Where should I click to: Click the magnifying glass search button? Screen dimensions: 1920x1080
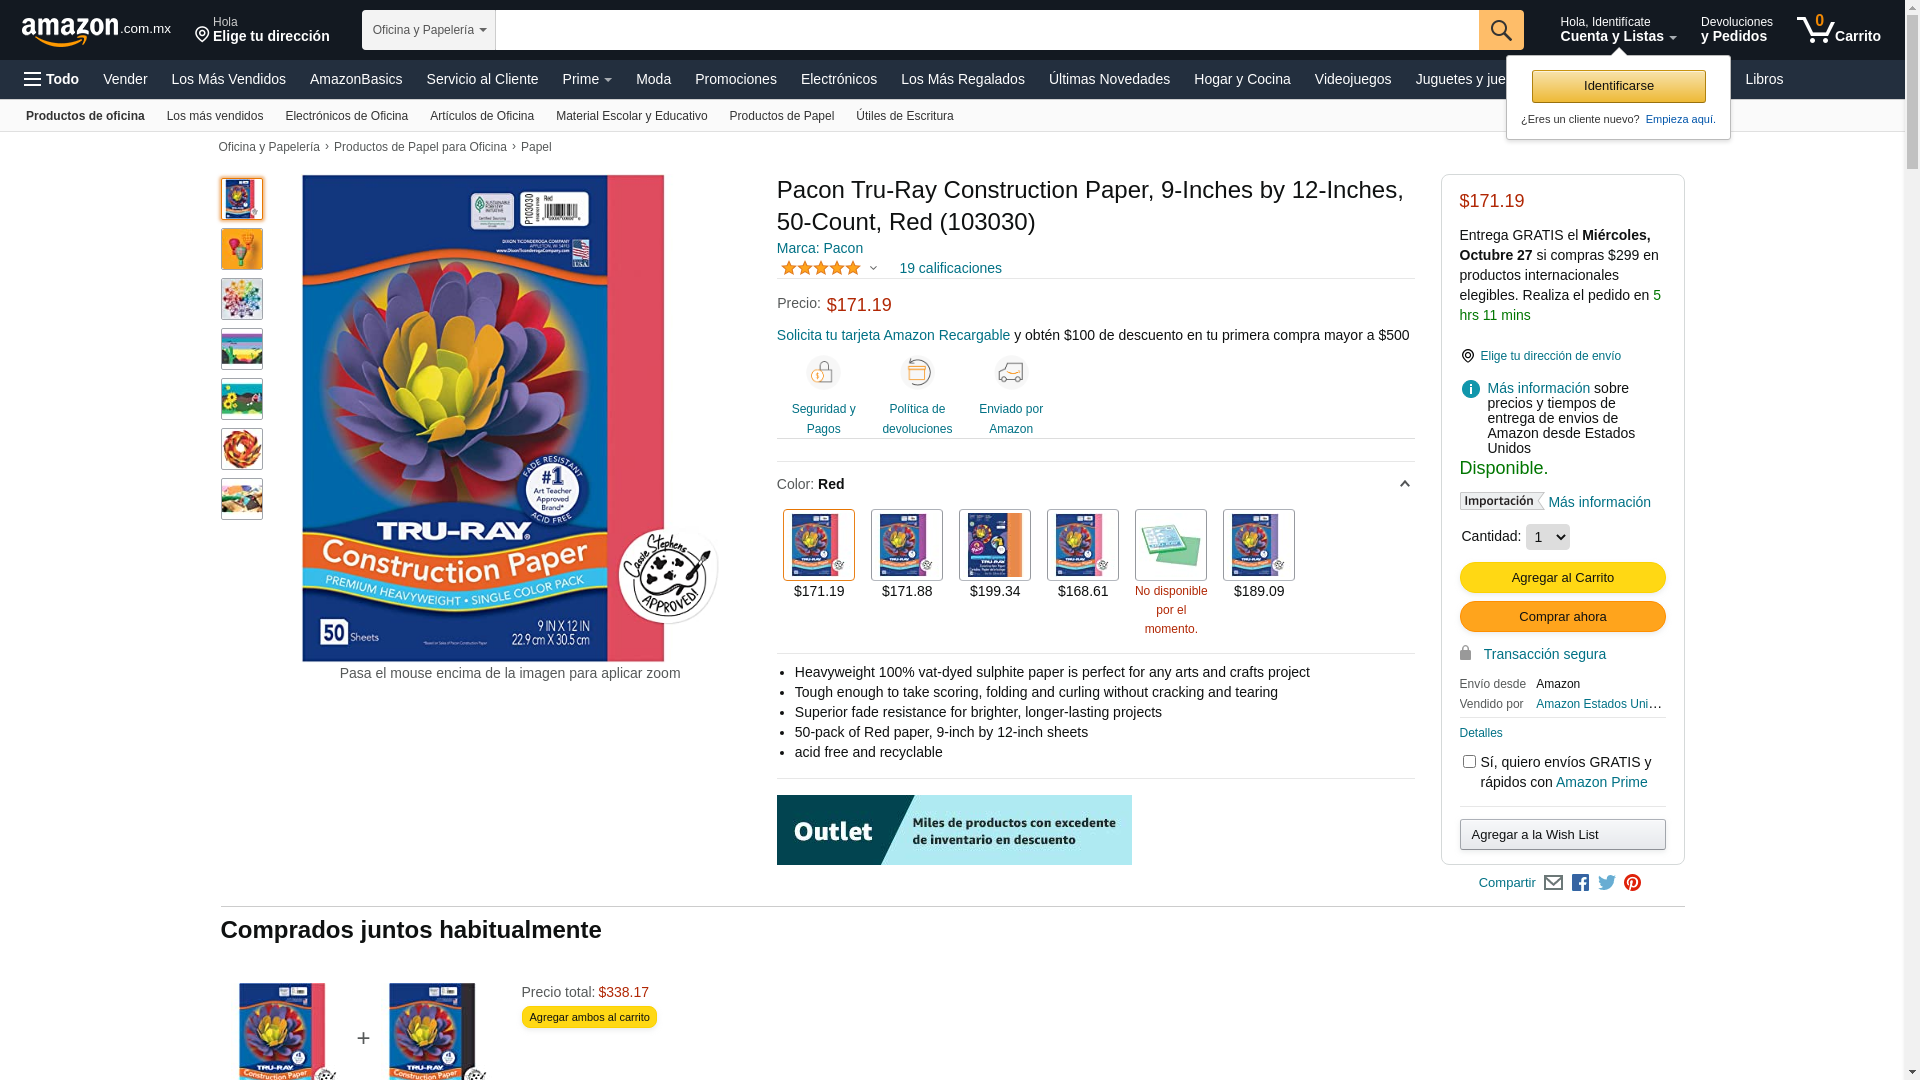coord(1501,30)
